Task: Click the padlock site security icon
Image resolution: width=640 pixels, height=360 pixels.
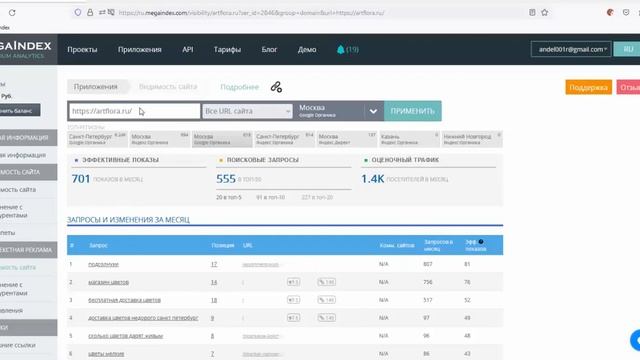Action: point(90,13)
